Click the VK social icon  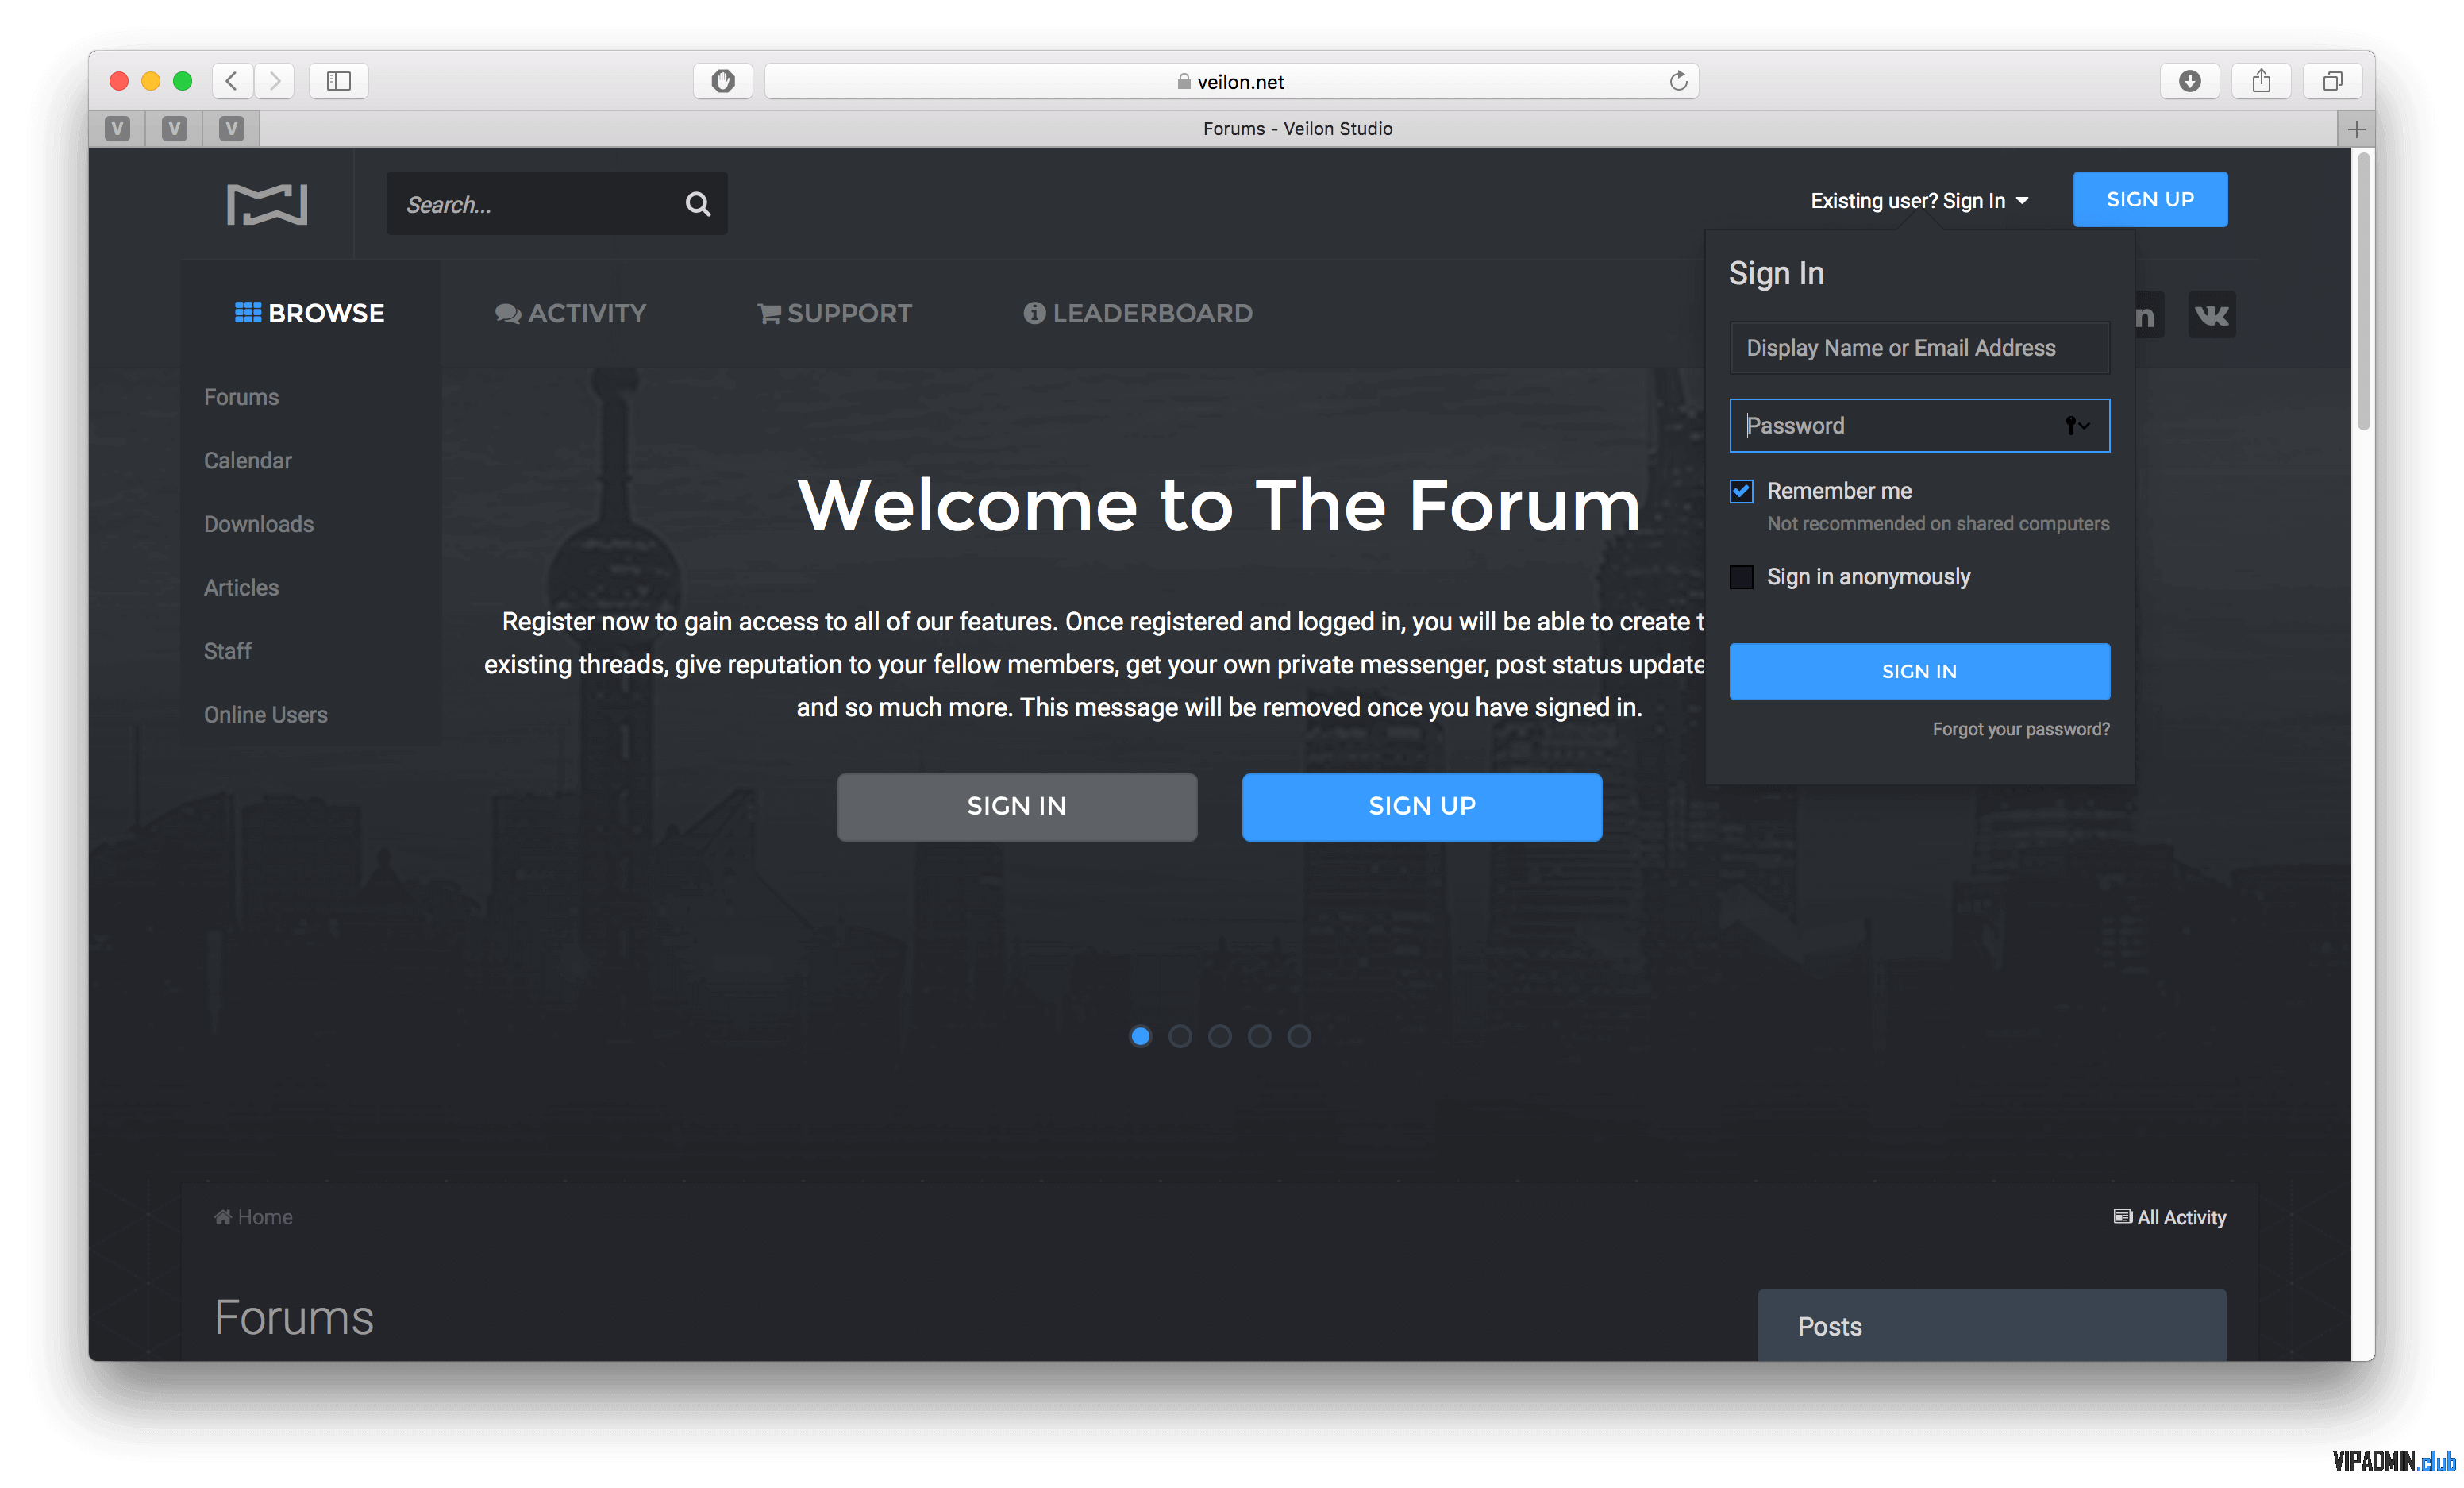[2211, 315]
